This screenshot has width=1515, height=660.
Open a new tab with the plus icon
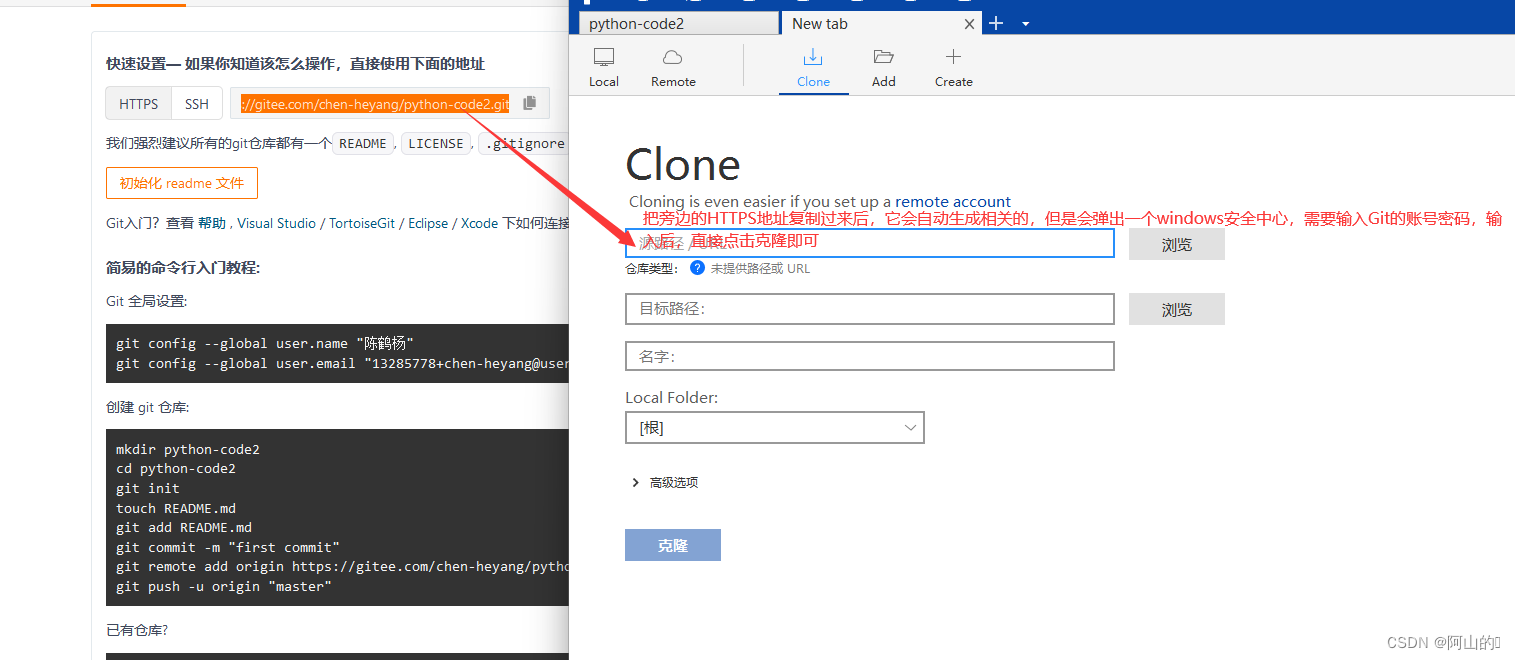pos(995,22)
